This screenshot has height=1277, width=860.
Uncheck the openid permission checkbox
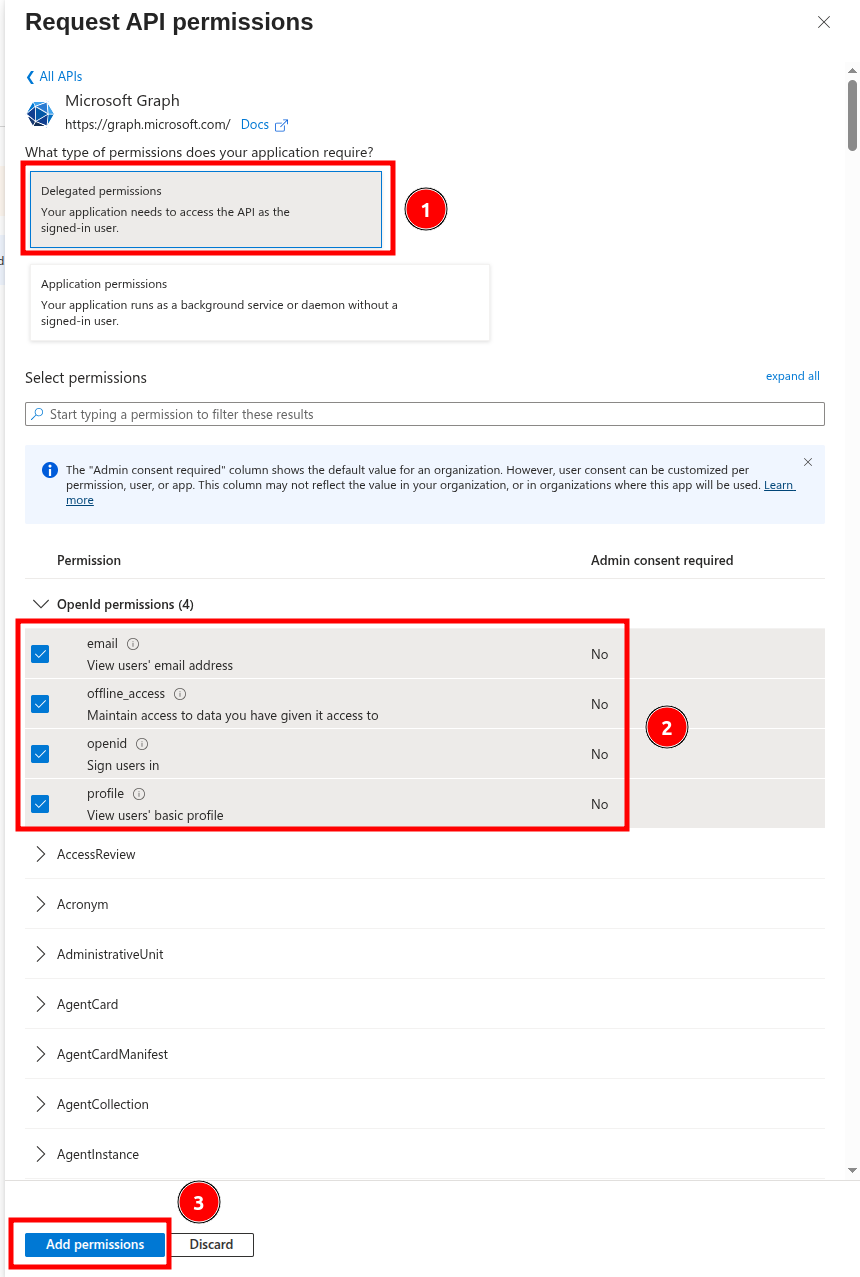(x=40, y=754)
